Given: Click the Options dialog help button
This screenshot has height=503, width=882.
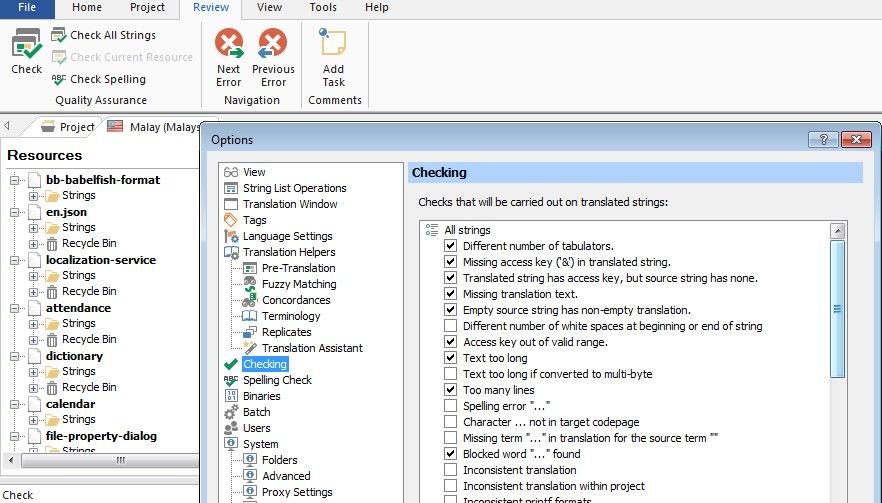Looking at the screenshot, I should pos(823,140).
